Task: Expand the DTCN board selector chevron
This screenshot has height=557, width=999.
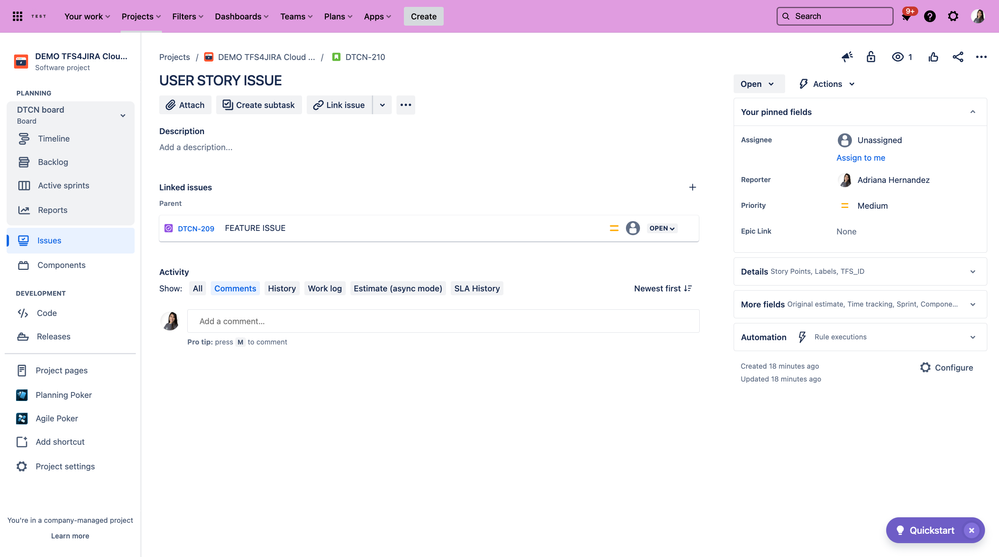Action: tap(123, 115)
